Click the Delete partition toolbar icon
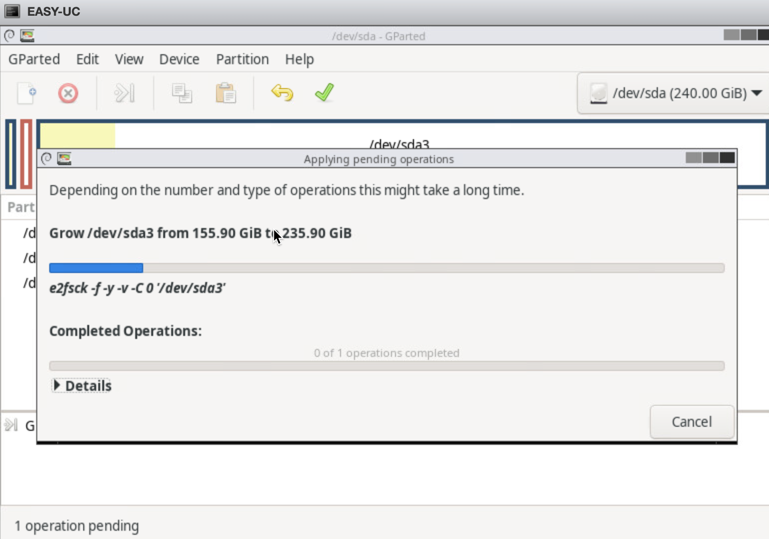 point(68,93)
